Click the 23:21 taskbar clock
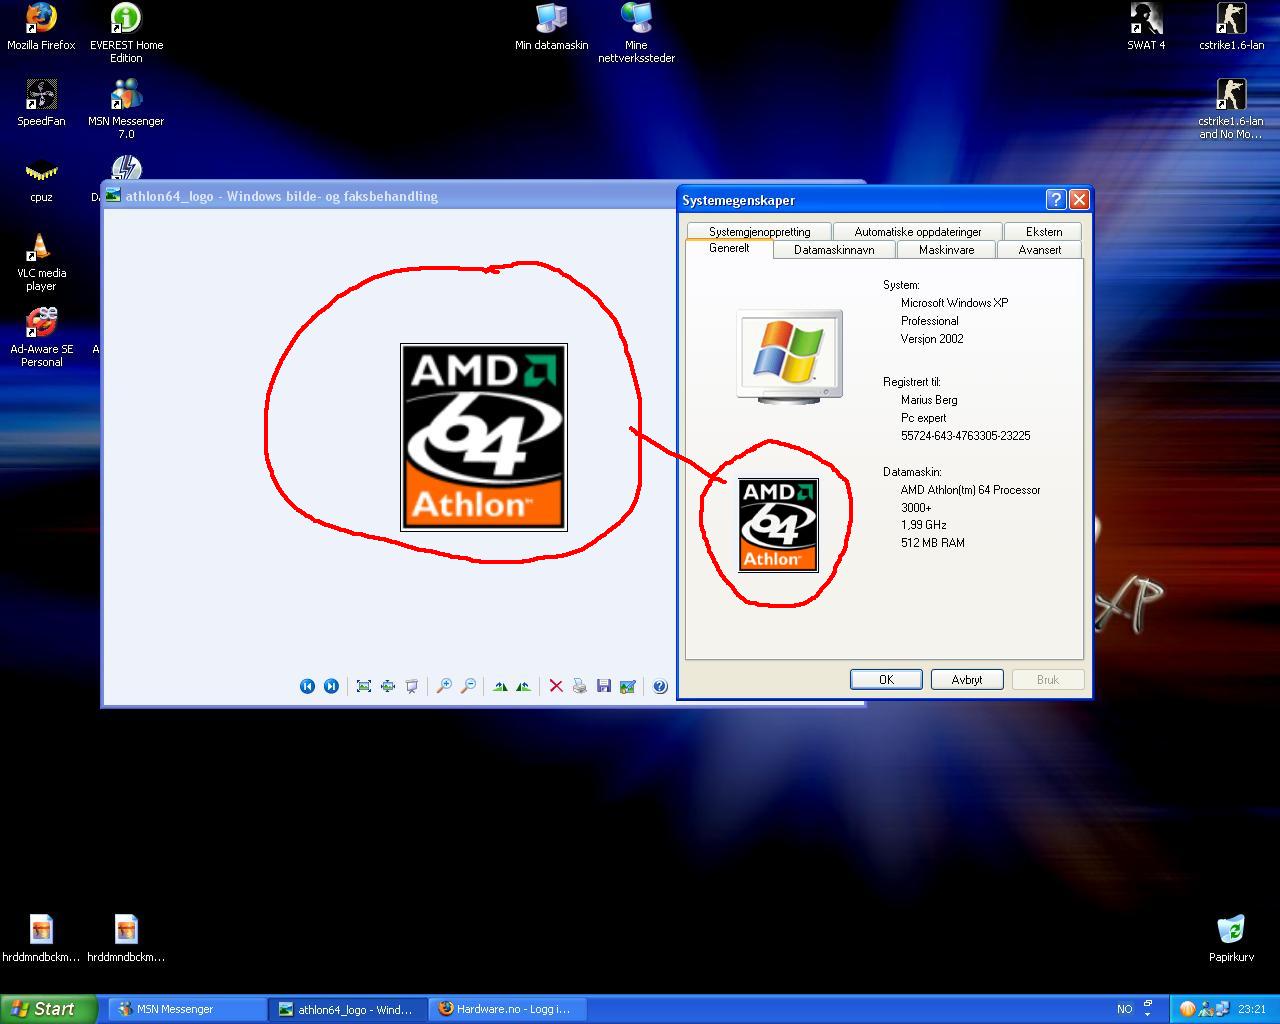 [1252, 1009]
